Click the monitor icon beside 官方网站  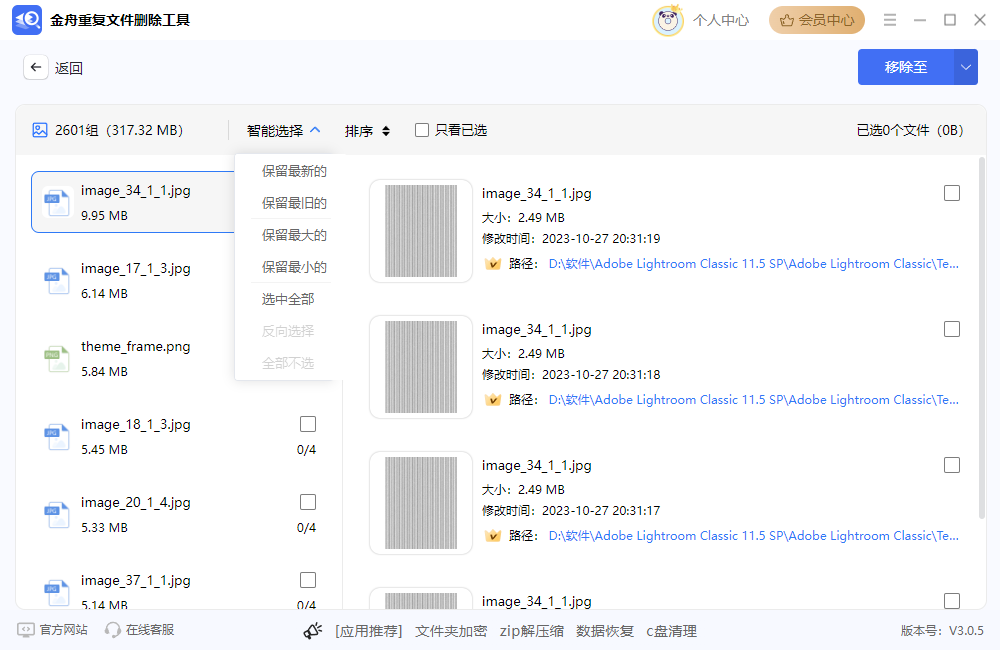pos(26,630)
